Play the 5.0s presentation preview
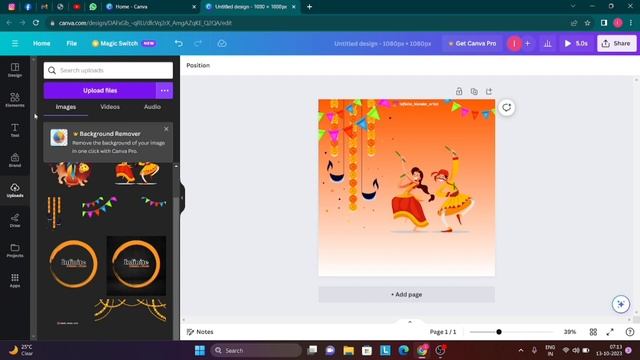This screenshot has width=640, height=360. pyautogui.click(x=576, y=43)
